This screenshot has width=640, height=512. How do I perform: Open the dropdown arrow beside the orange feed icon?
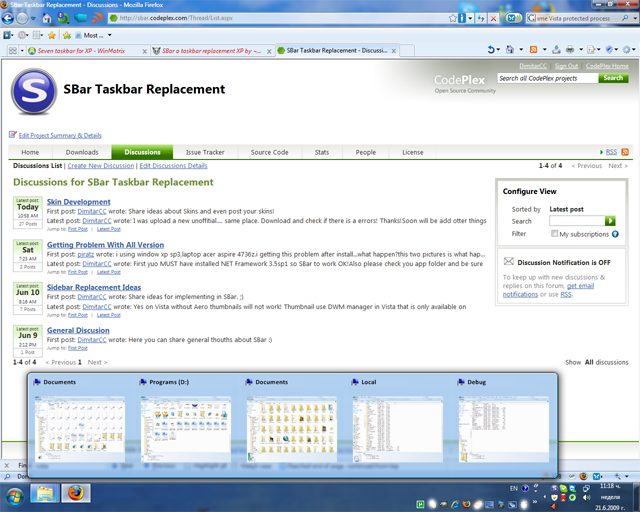(544, 50)
